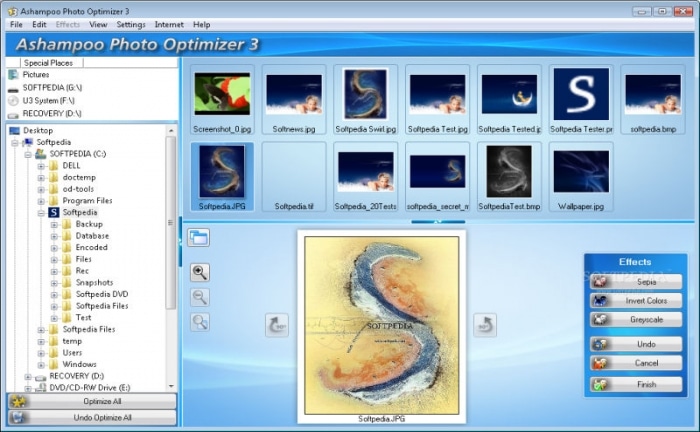Open RECOVERY (D:\) shortcut in Special Places
Image resolution: width=700 pixels, height=432 pixels.
(x=52, y=113)
